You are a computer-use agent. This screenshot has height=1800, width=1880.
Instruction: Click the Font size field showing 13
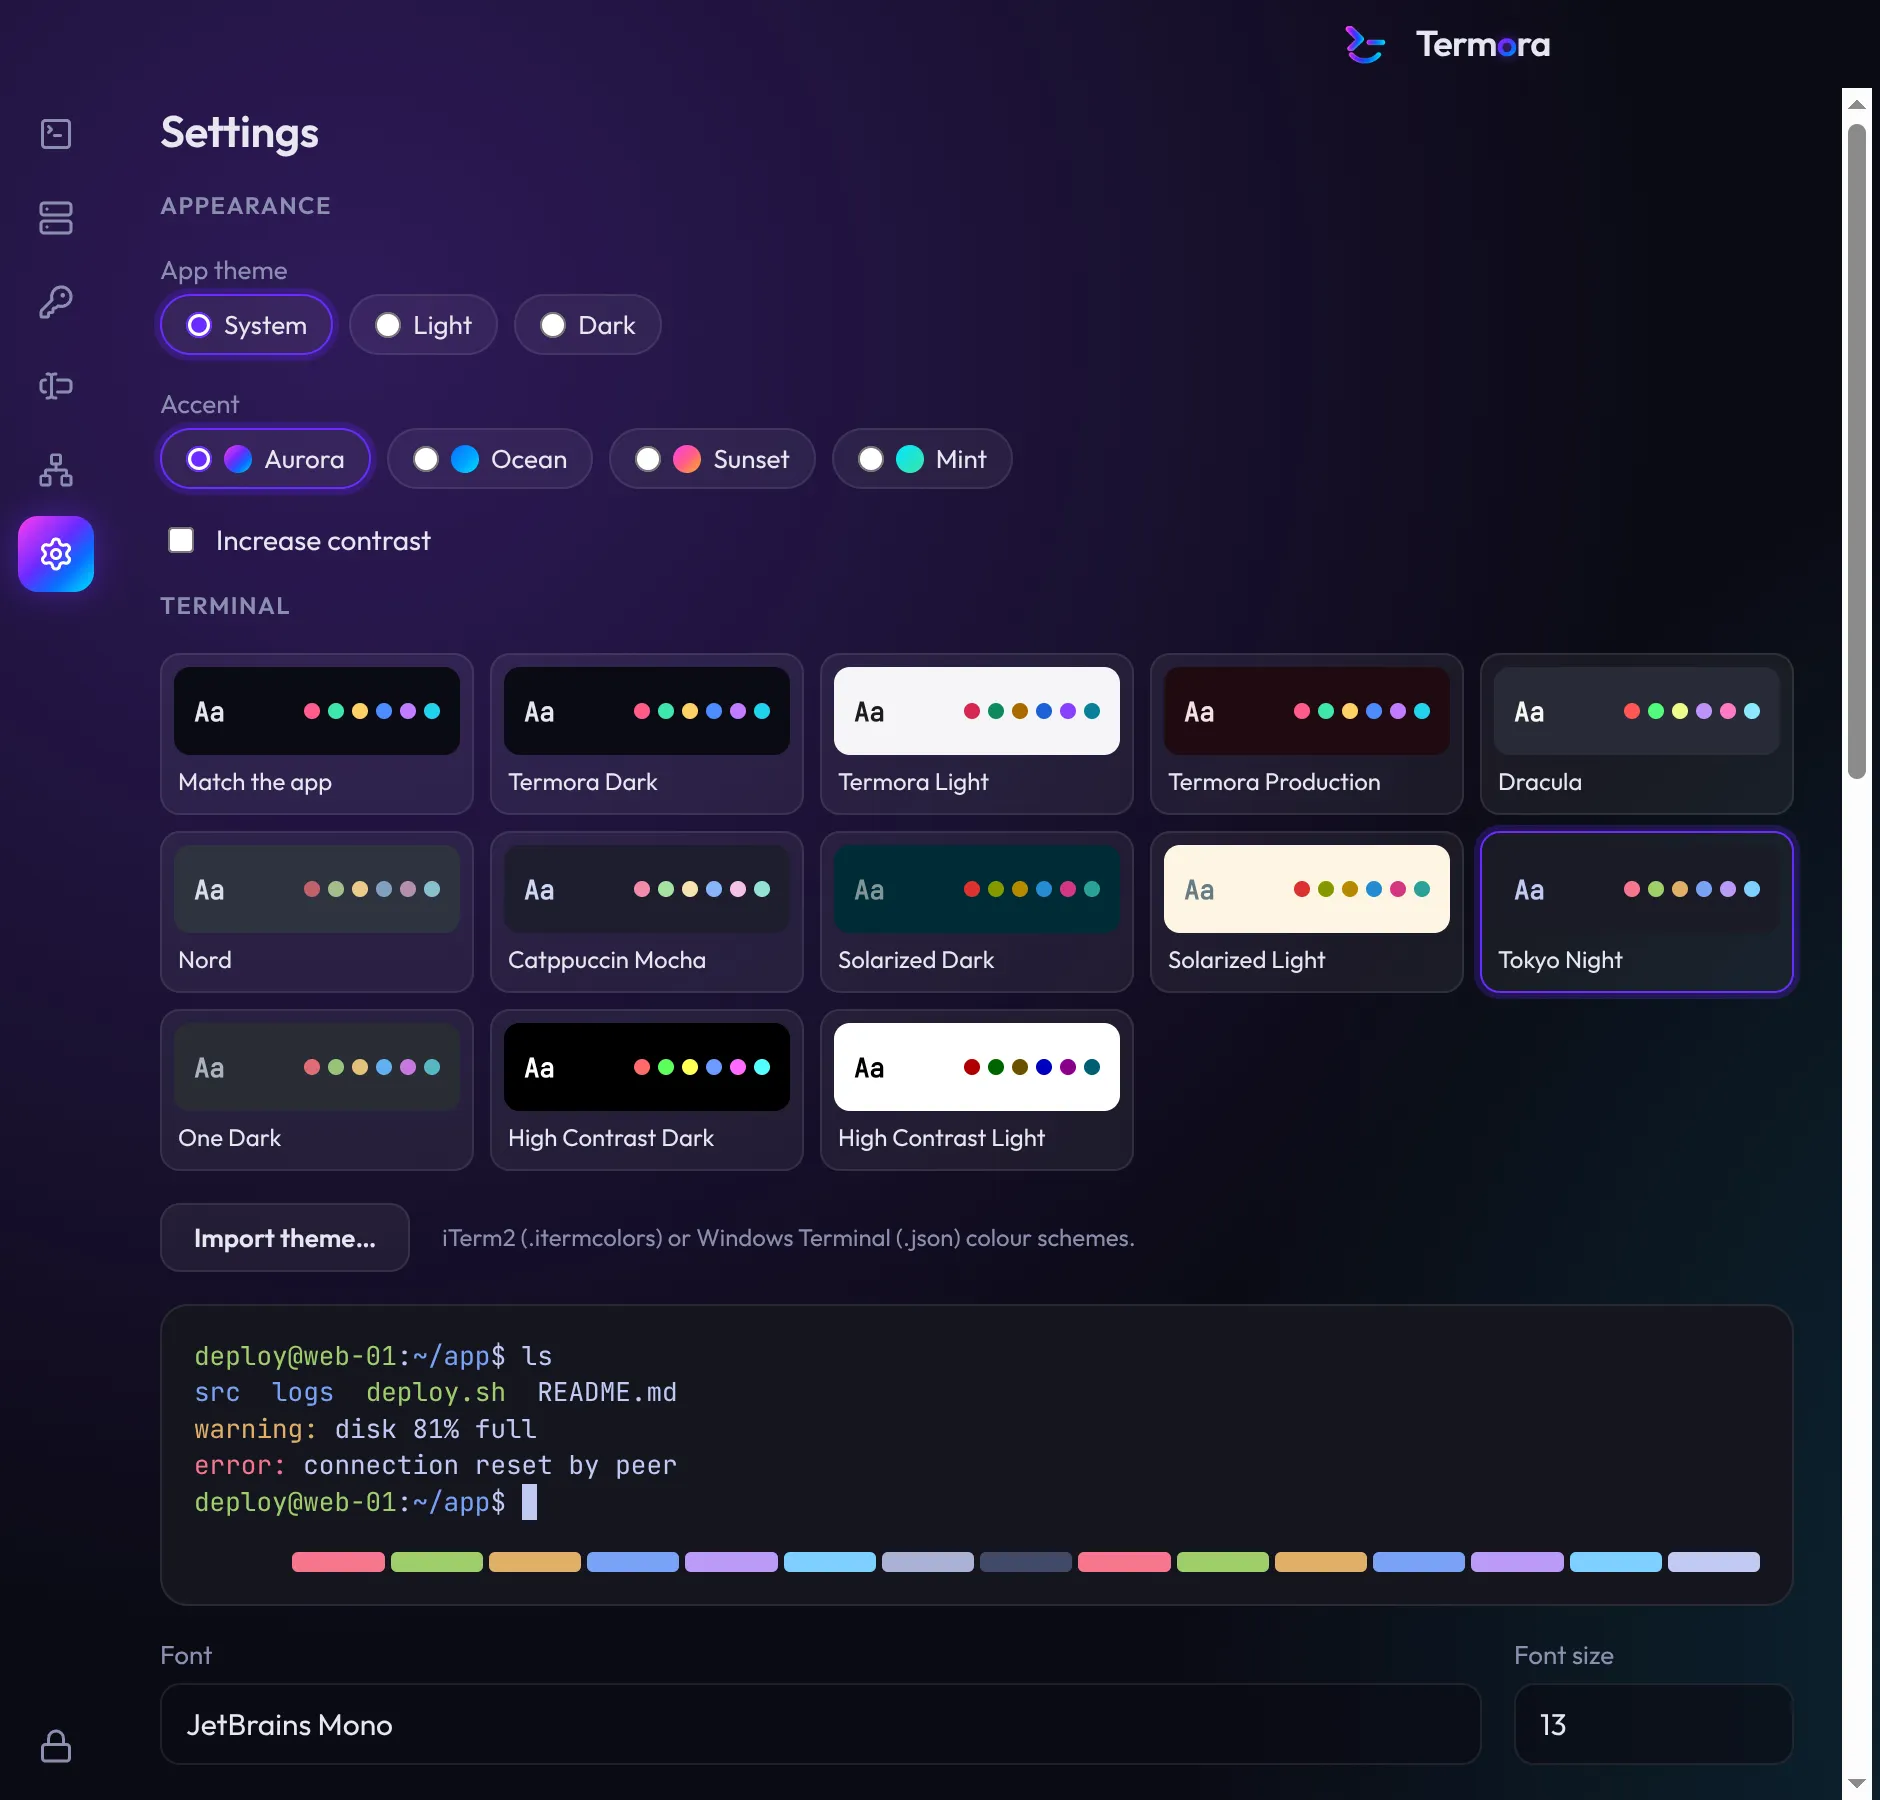(1654, 1724)
